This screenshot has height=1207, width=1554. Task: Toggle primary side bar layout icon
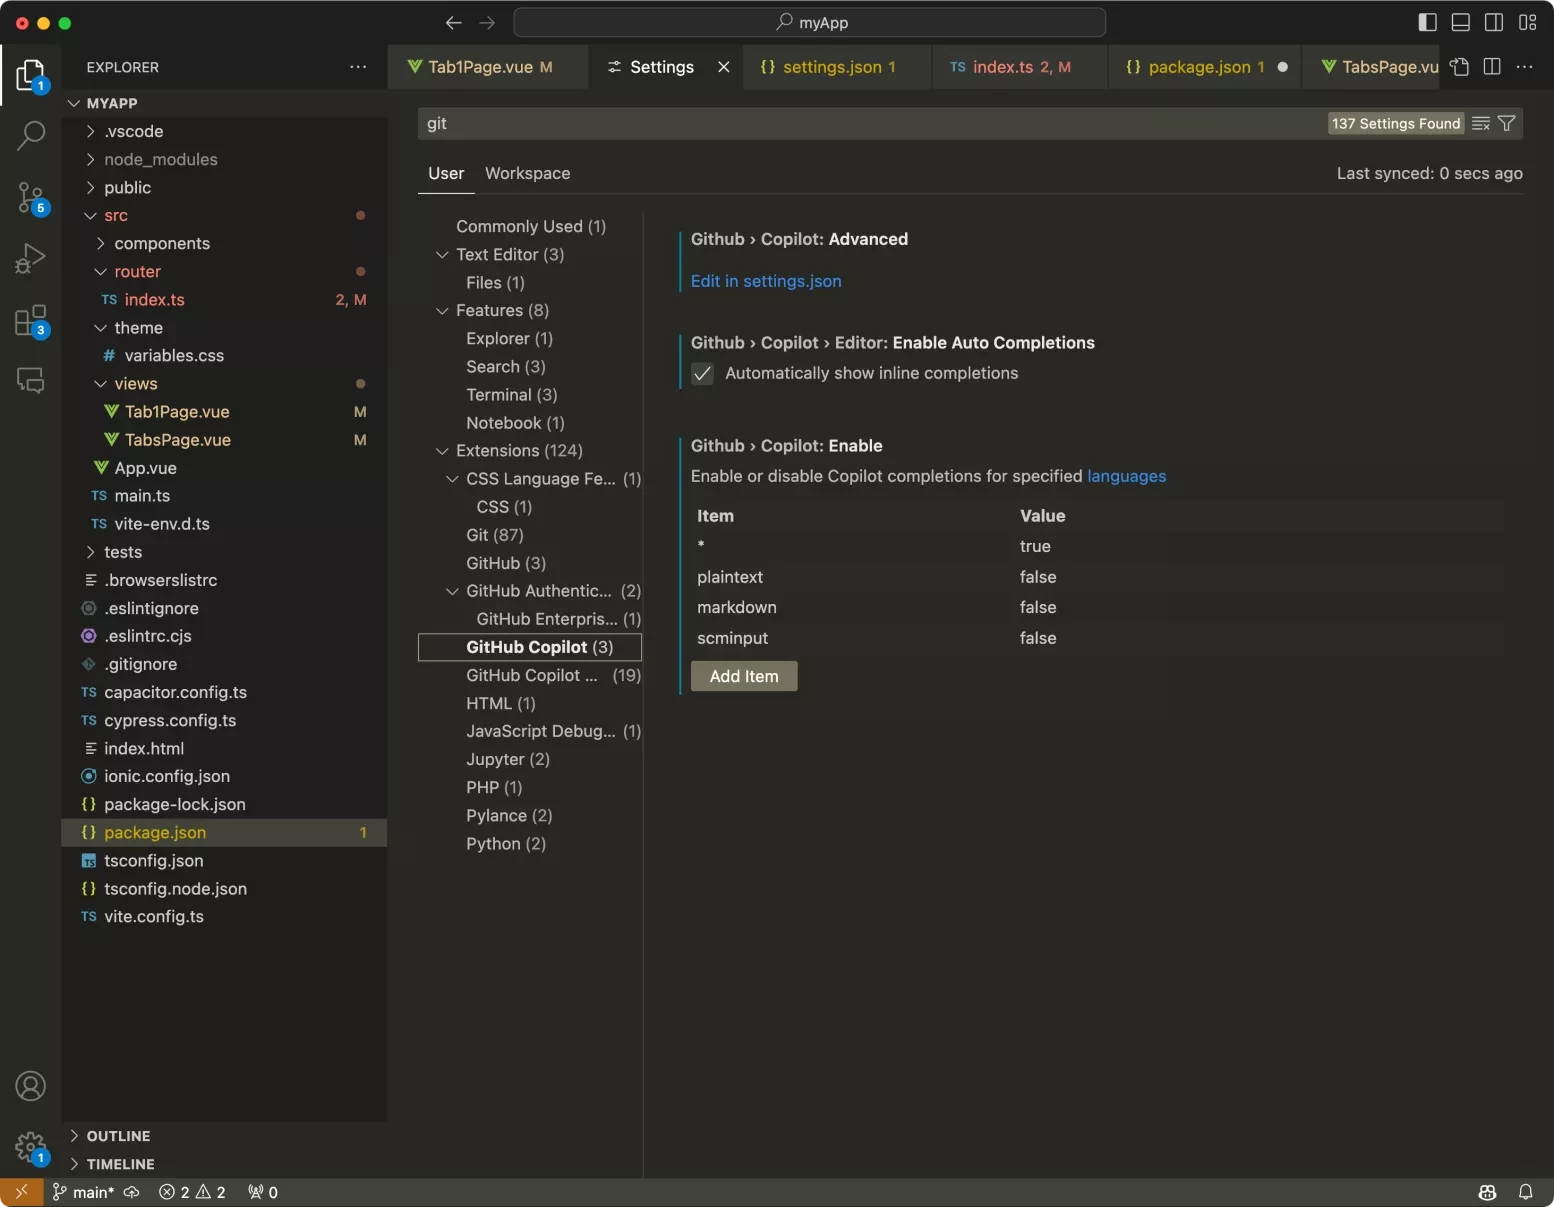tap(1428, 22)
